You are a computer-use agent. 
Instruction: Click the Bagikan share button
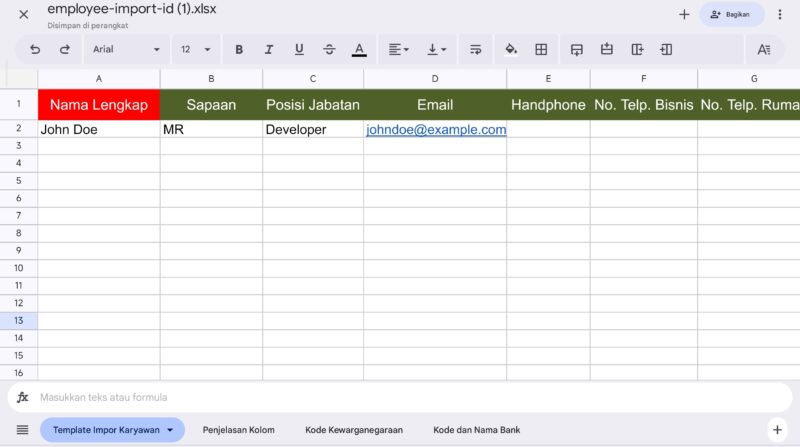click(731, 15)
